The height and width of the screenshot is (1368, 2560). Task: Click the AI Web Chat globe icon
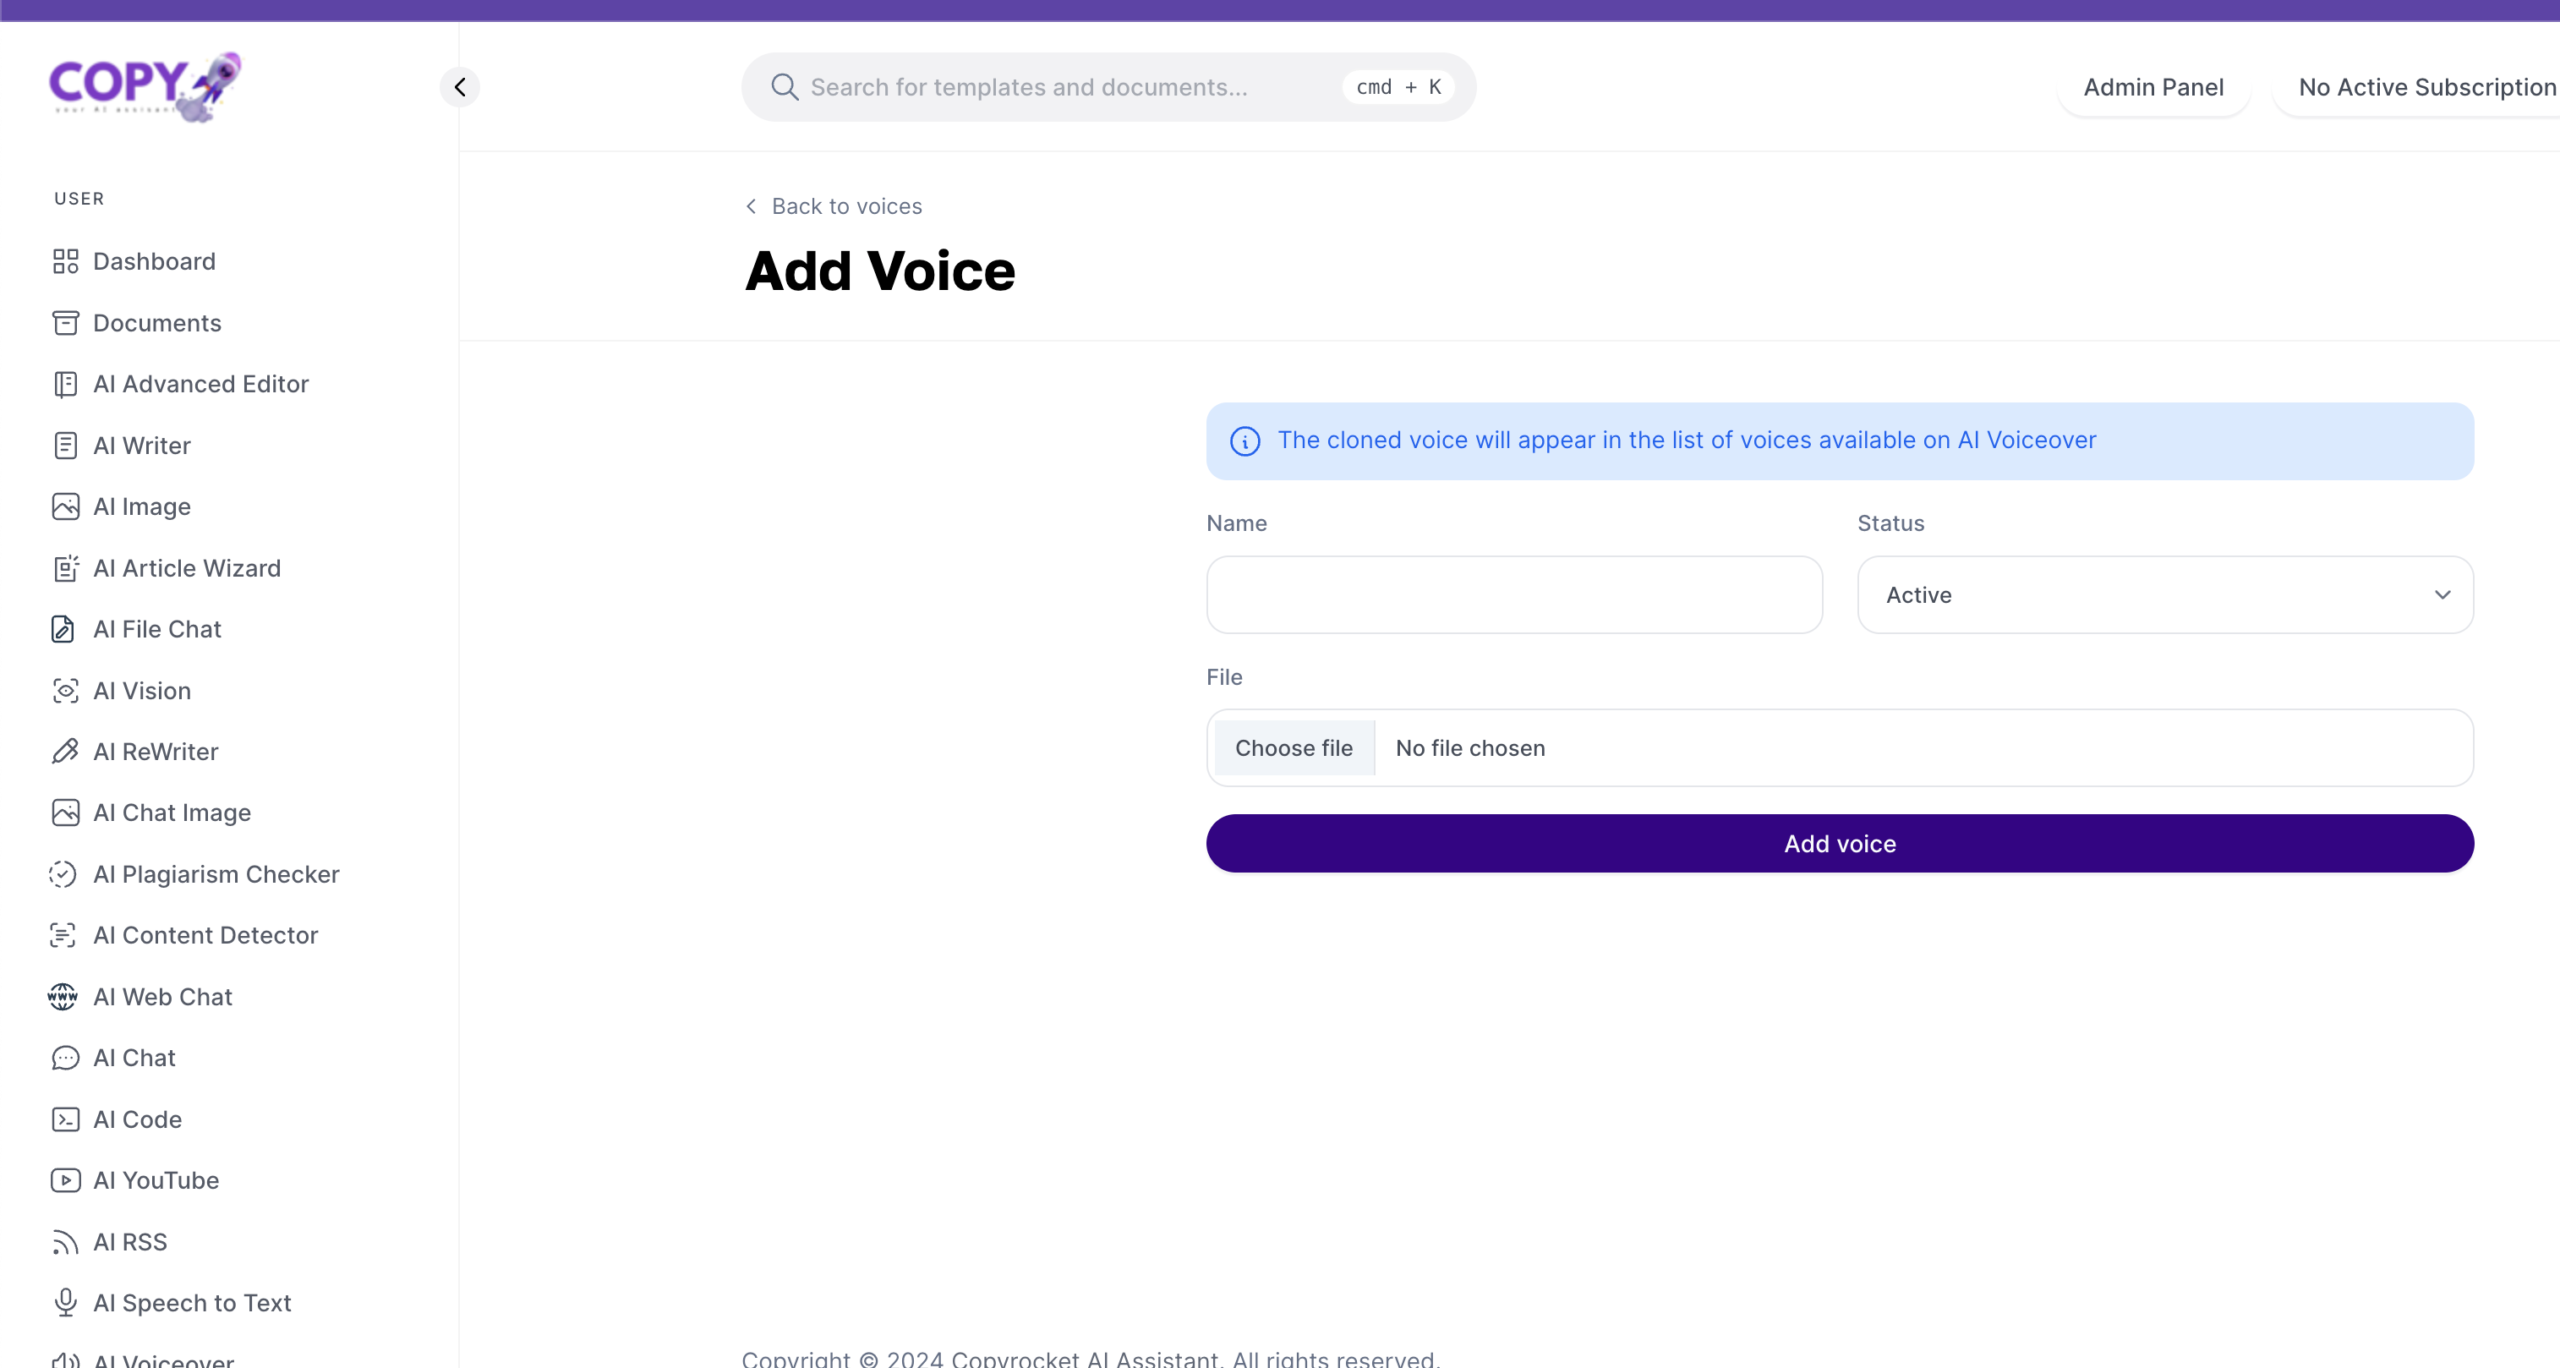pos(63,997)
